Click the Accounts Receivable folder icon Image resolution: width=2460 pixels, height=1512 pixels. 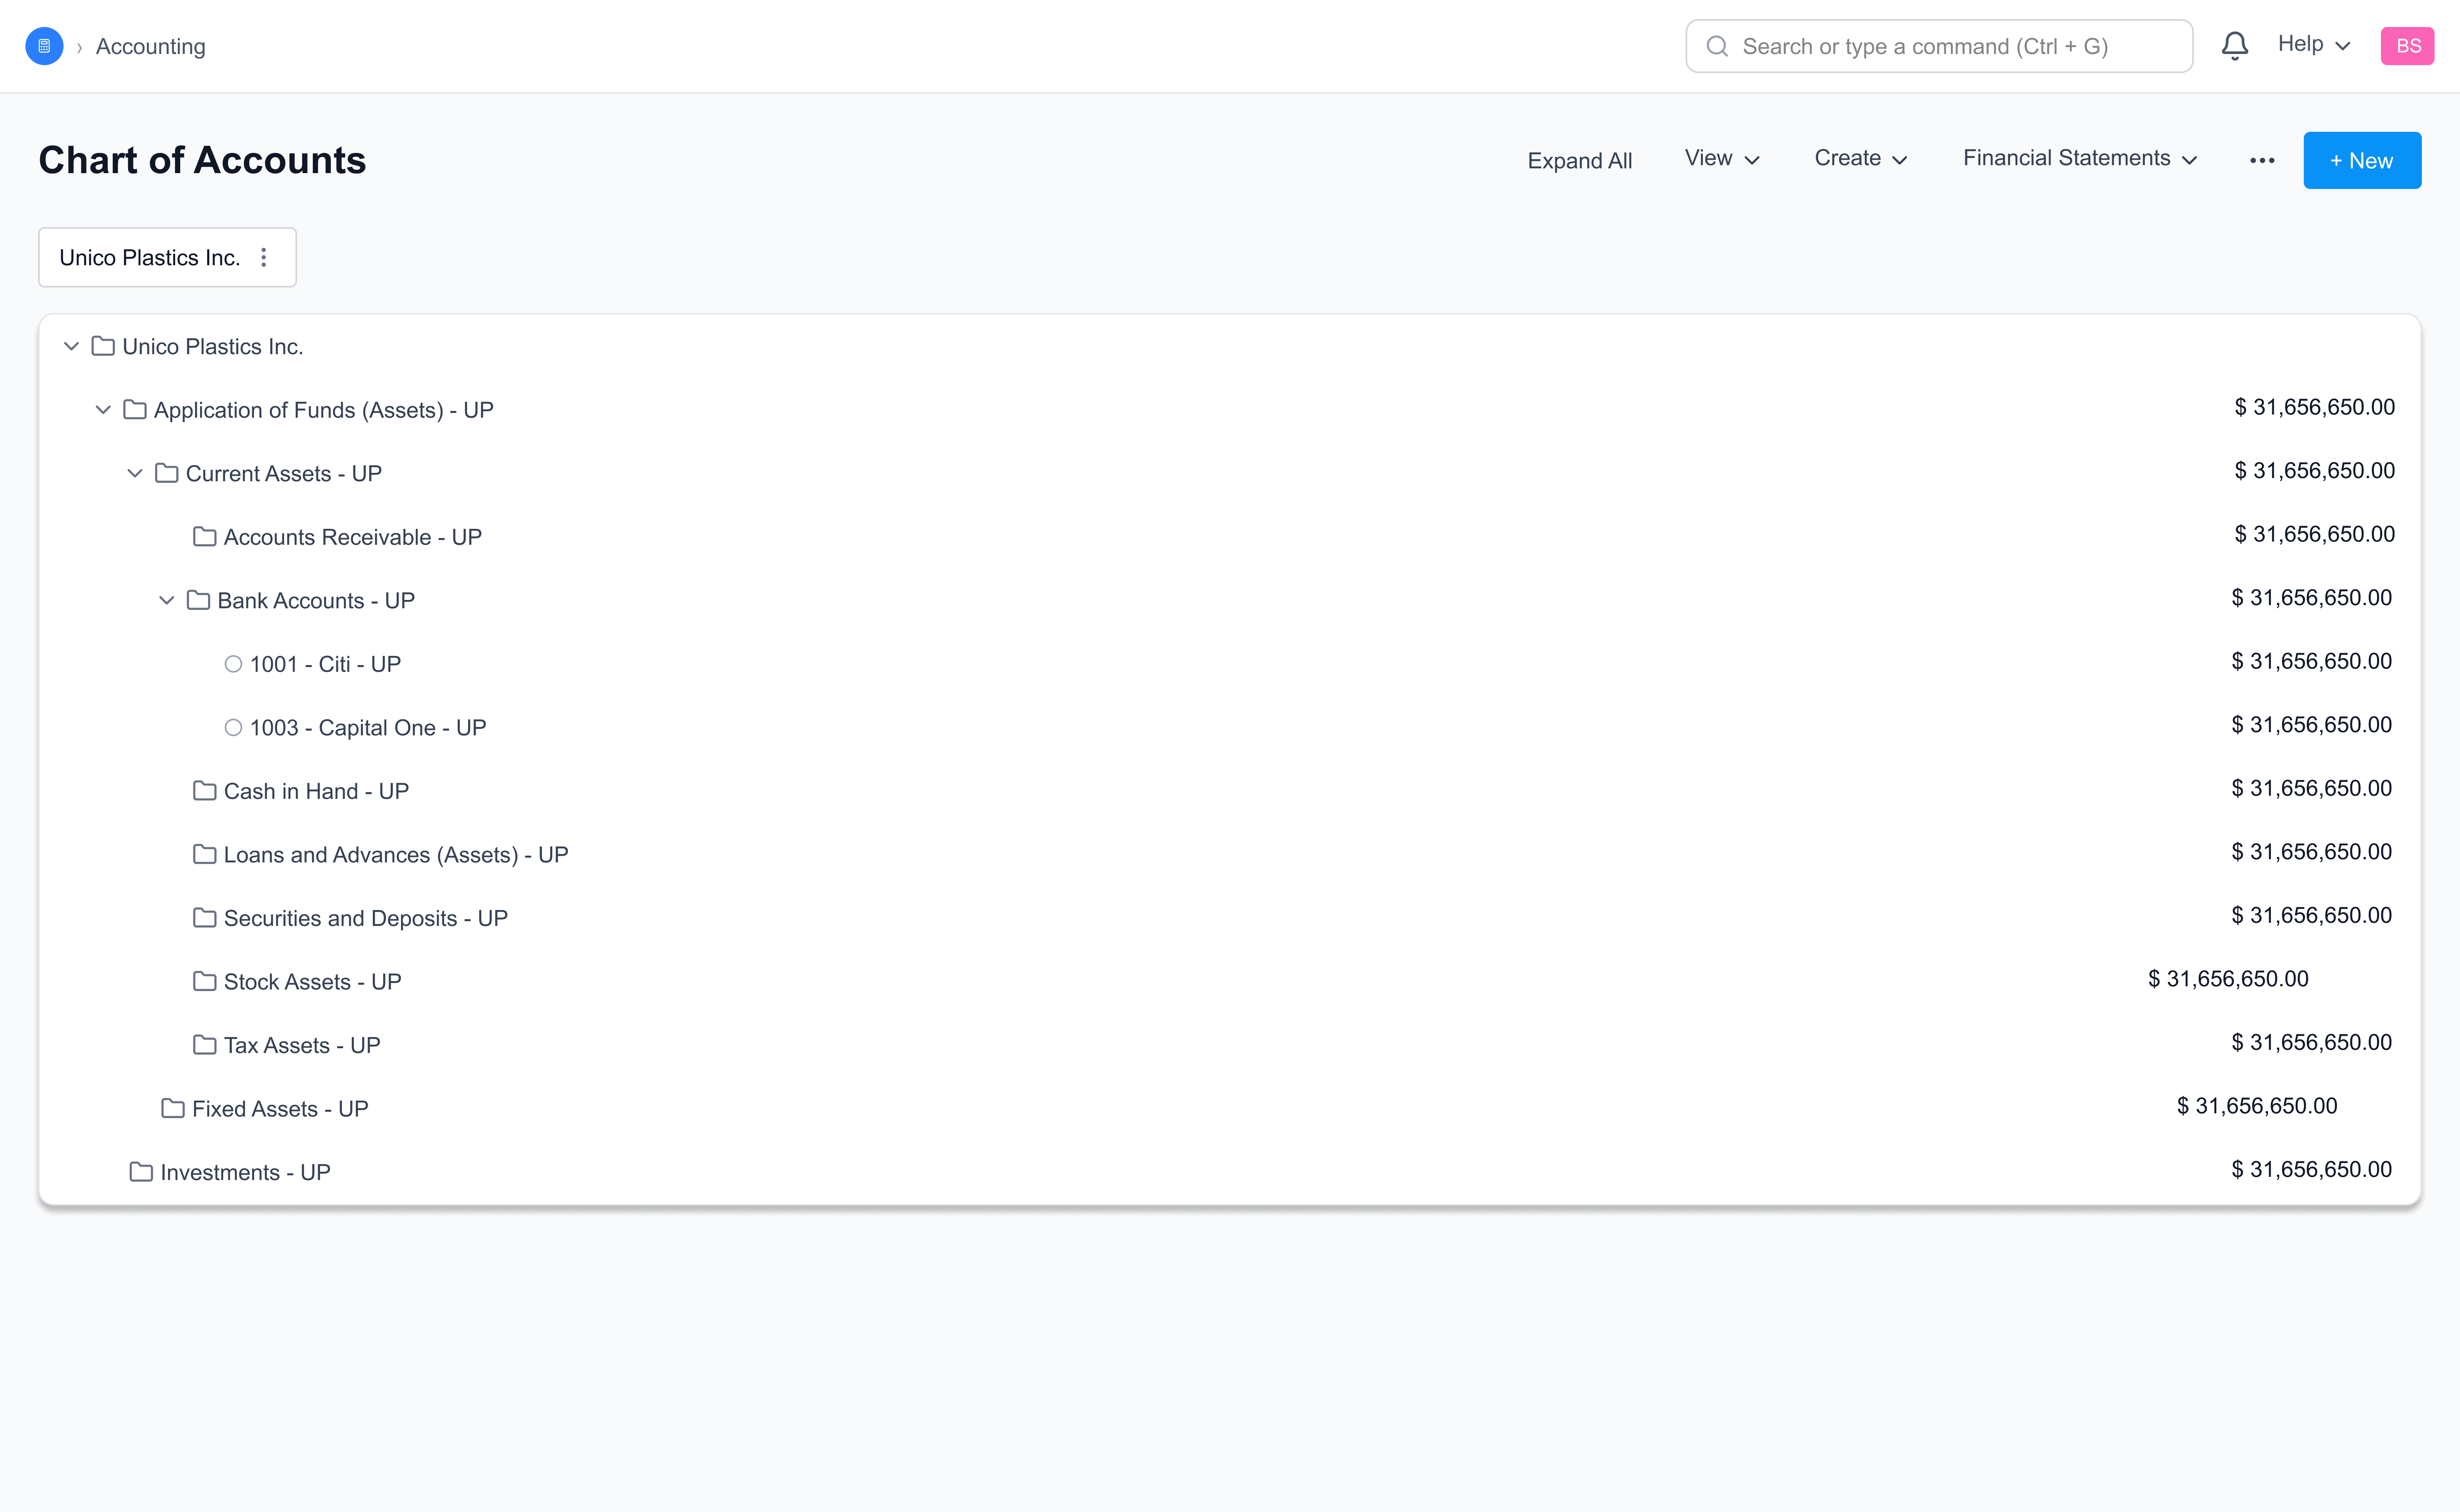point(204,537)
